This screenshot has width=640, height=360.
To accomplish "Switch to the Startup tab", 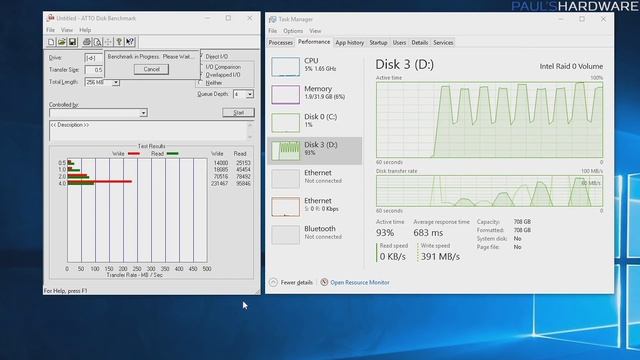I will point(378,42).
